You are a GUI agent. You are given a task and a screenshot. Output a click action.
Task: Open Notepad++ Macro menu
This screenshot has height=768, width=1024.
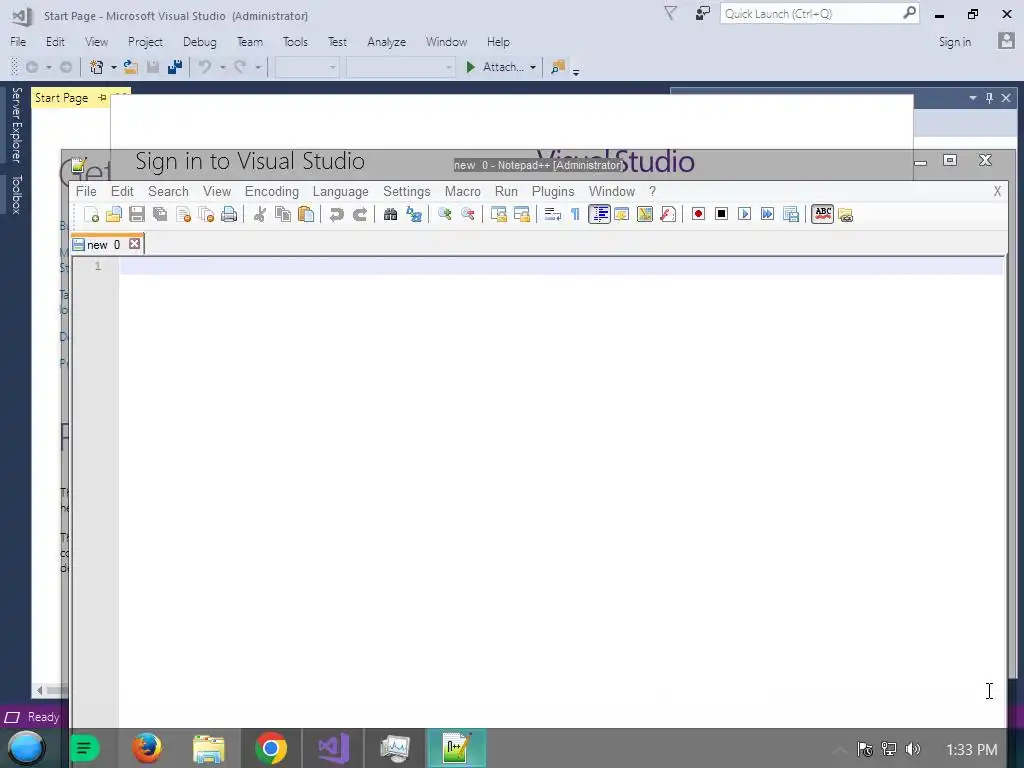[x=462, y=191]
